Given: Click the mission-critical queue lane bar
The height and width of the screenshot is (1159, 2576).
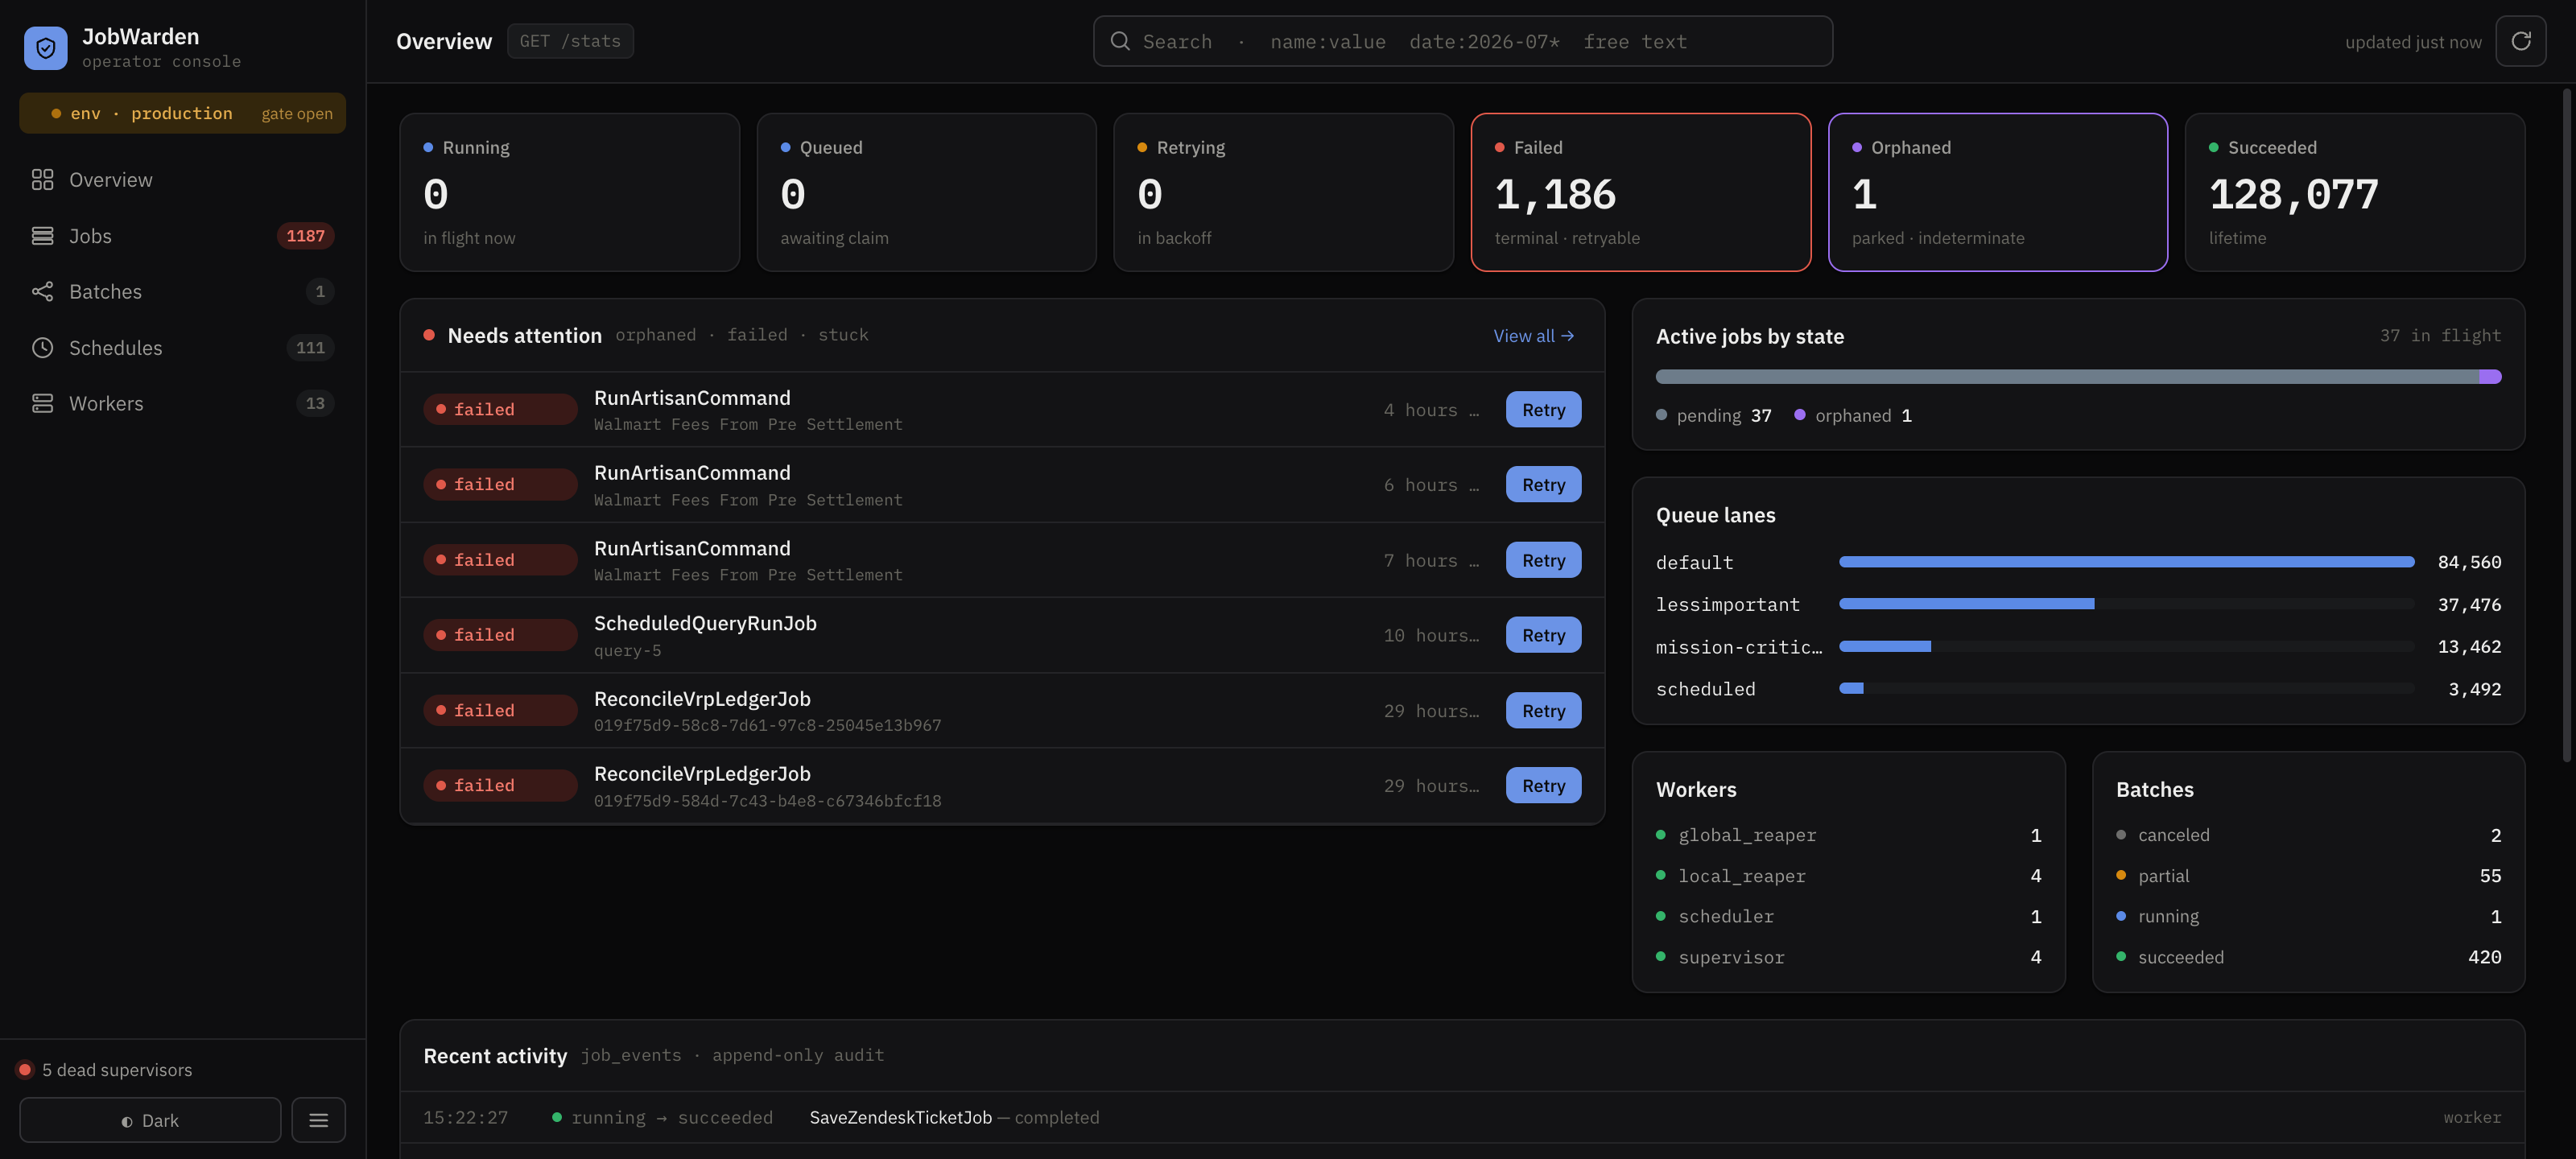Looking at the screenshot, I should 2126,647.
